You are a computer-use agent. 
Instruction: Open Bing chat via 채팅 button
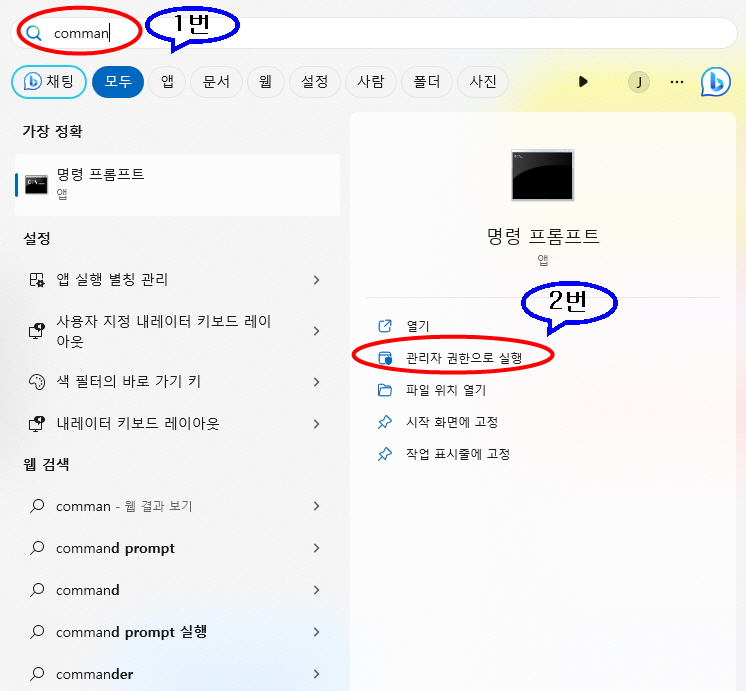(49, 82)
